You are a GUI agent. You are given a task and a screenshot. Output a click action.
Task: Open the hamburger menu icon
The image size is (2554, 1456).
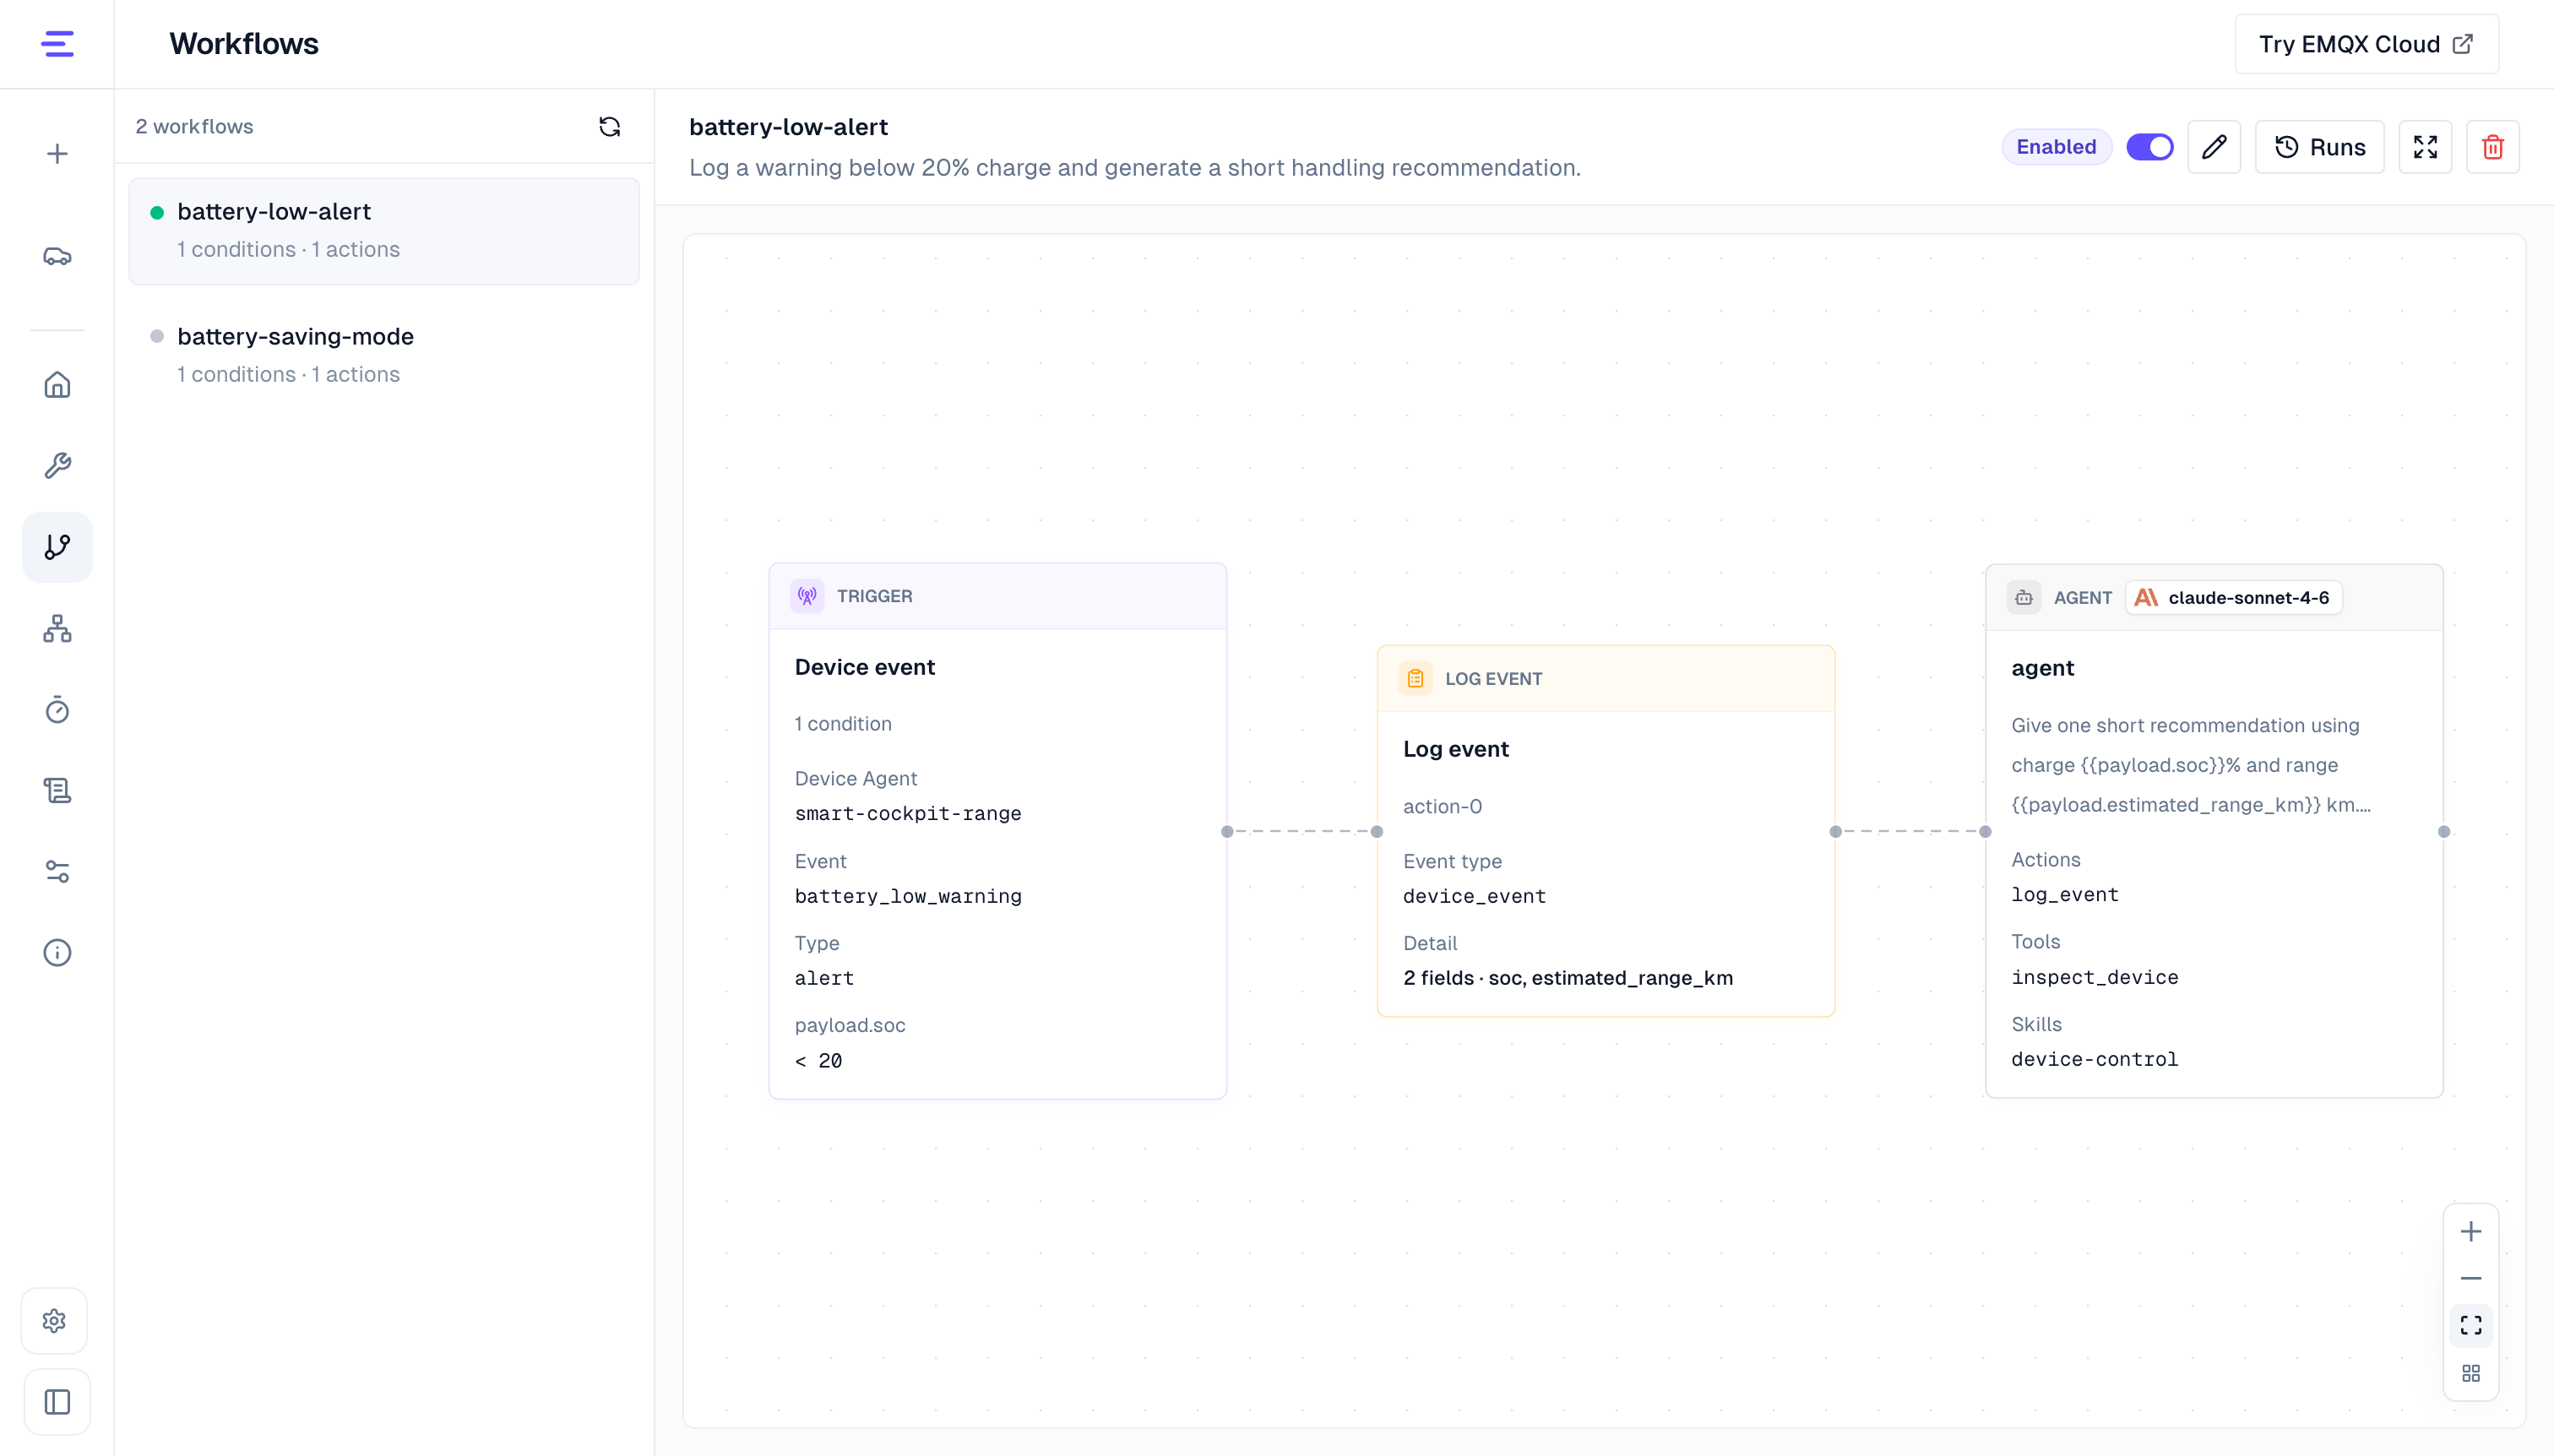click(x=57, y=44)
